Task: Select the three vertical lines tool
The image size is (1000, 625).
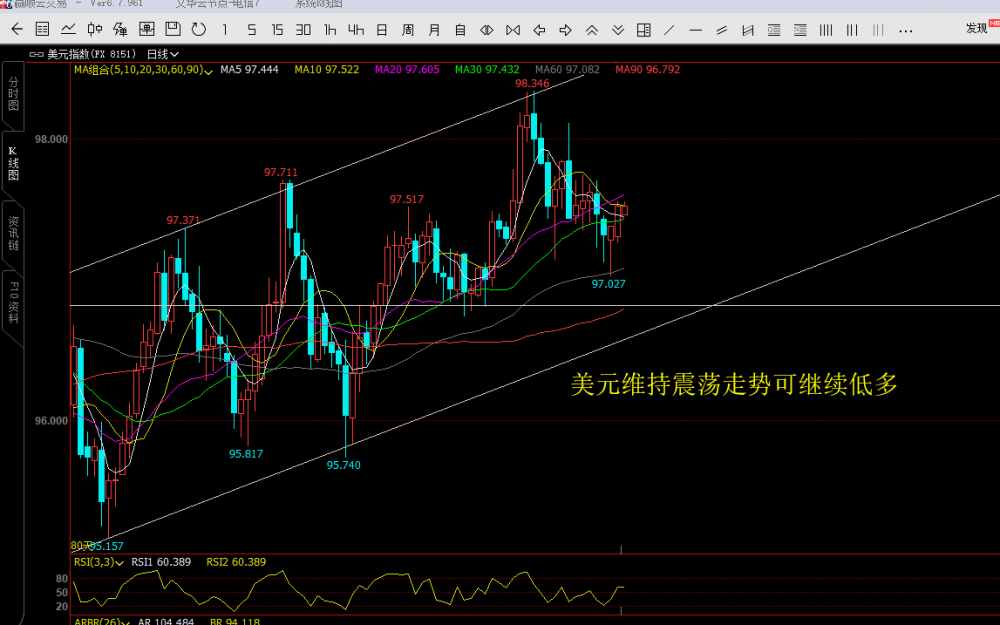Action: coord(852,29)
